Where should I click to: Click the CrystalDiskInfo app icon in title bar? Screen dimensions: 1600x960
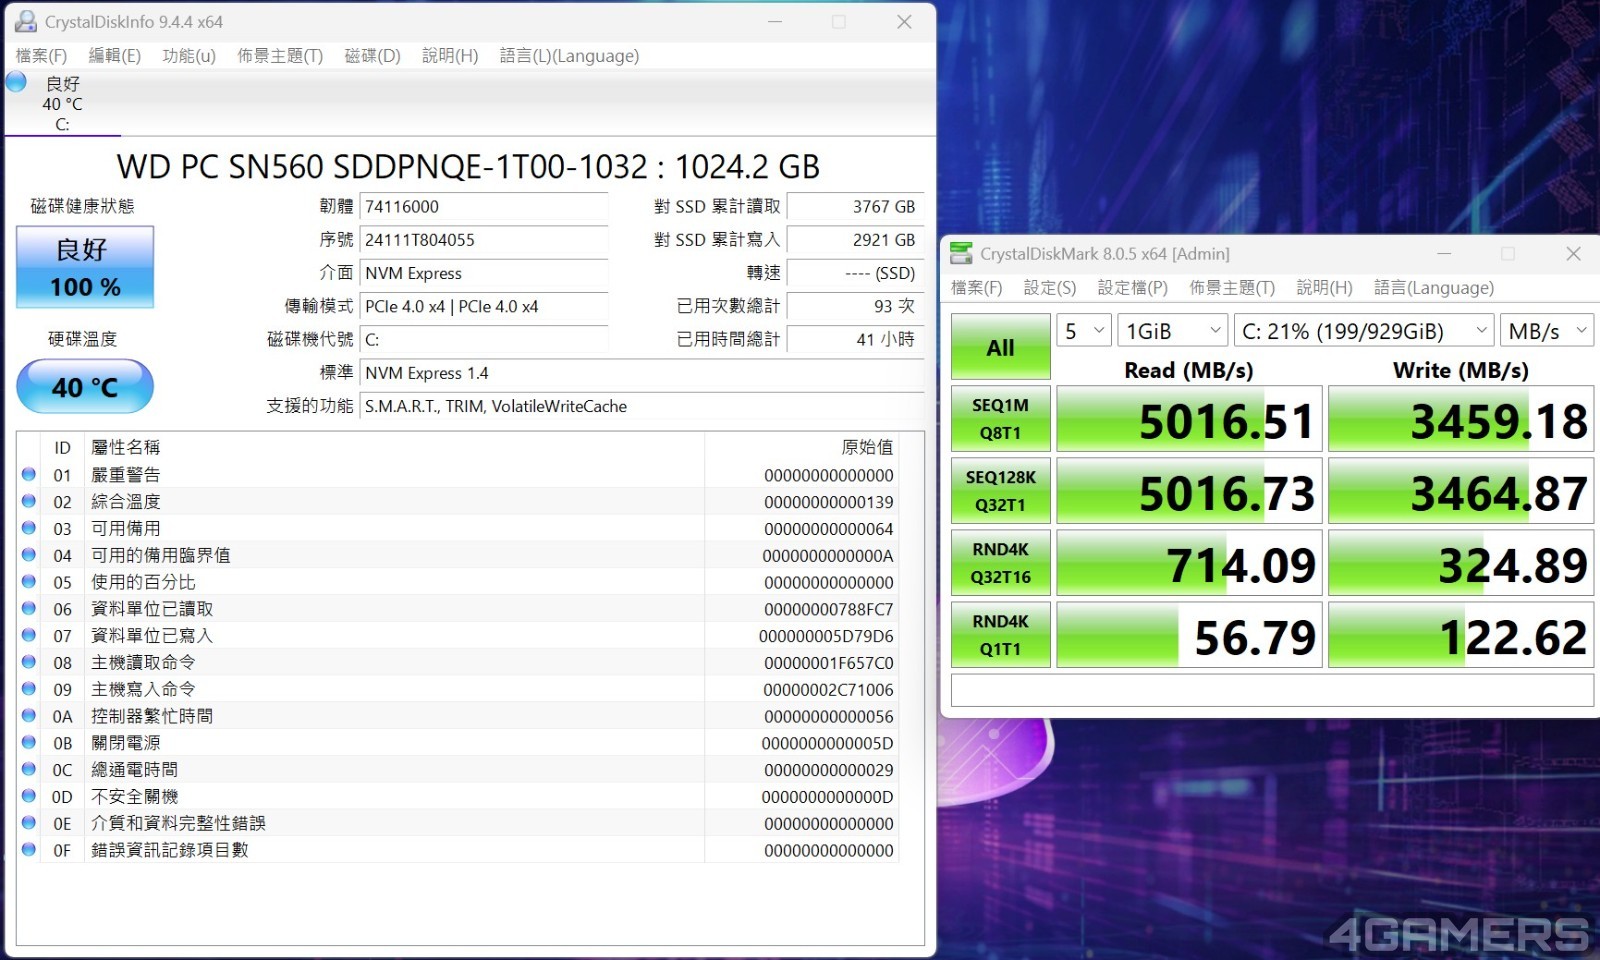point(25,21)
